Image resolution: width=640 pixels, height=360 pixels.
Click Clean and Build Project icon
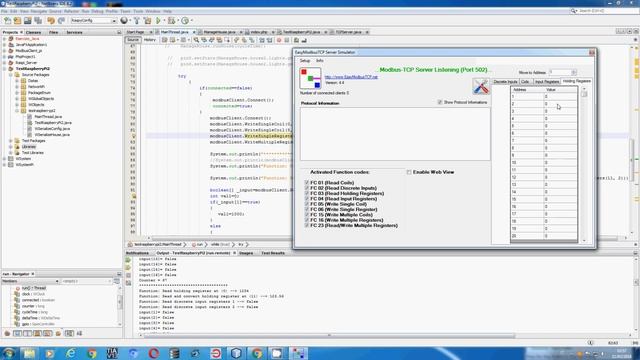[x=147, y=20]
